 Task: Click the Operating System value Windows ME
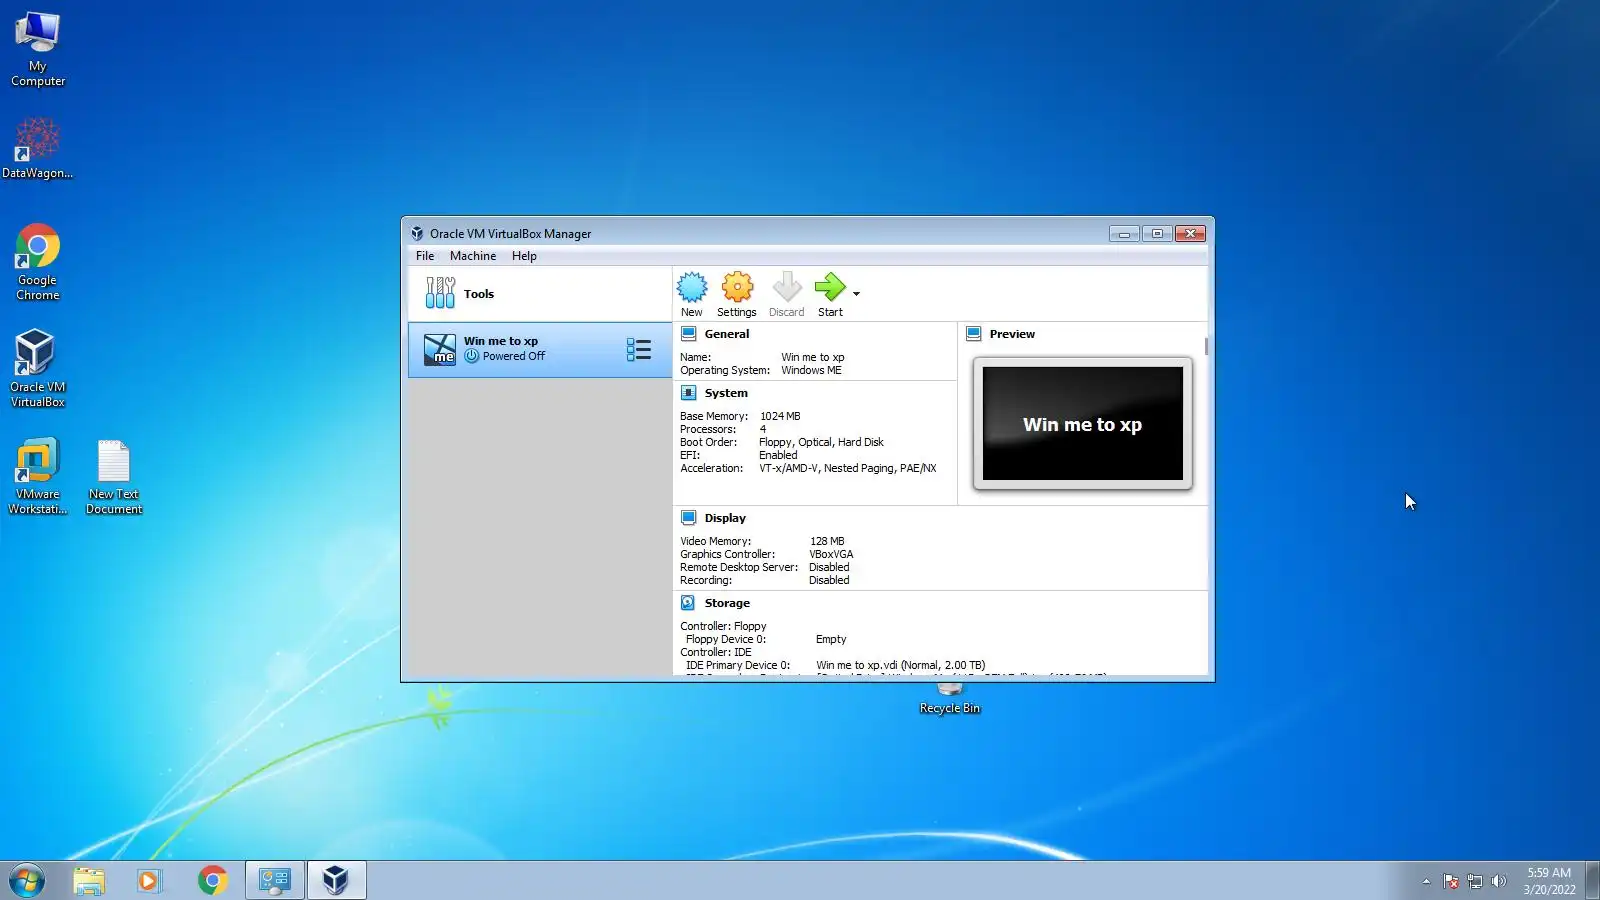[811, 370]
